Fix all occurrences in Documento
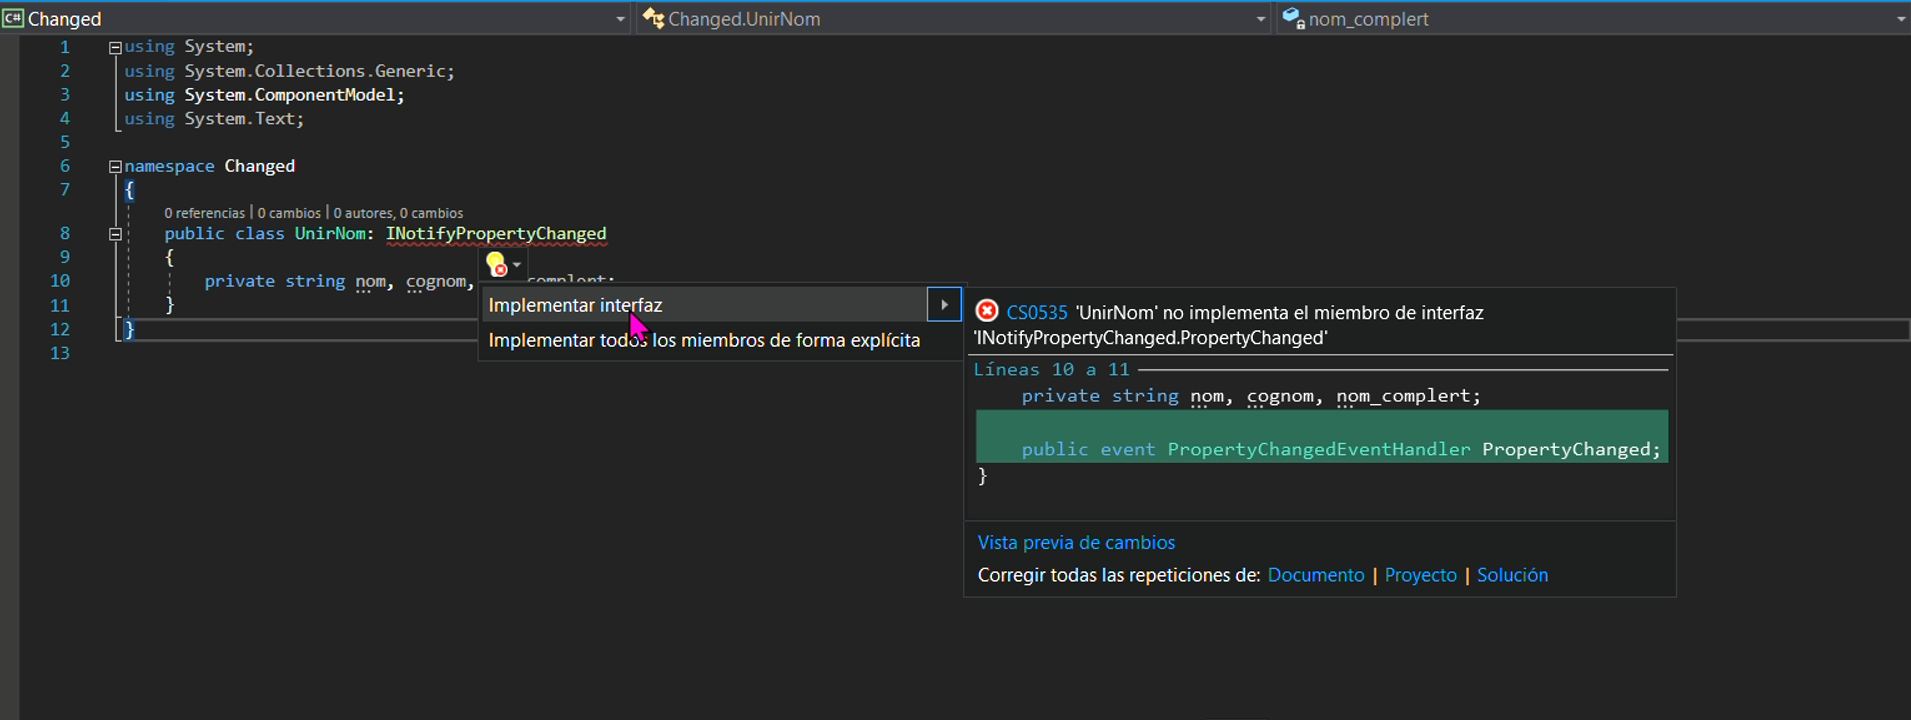1911x720 pixels. point(1315,575)
